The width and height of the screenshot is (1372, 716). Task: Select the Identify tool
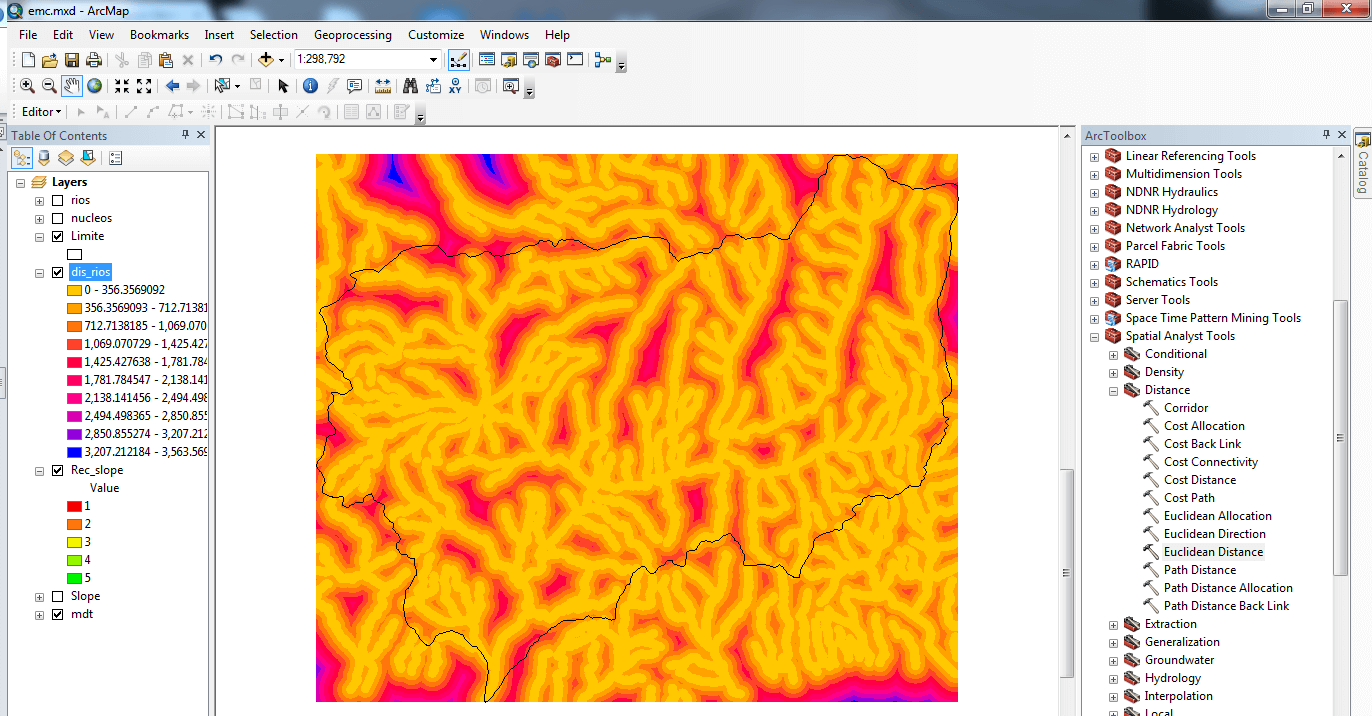pyautogui.click(x=310, y=86)
